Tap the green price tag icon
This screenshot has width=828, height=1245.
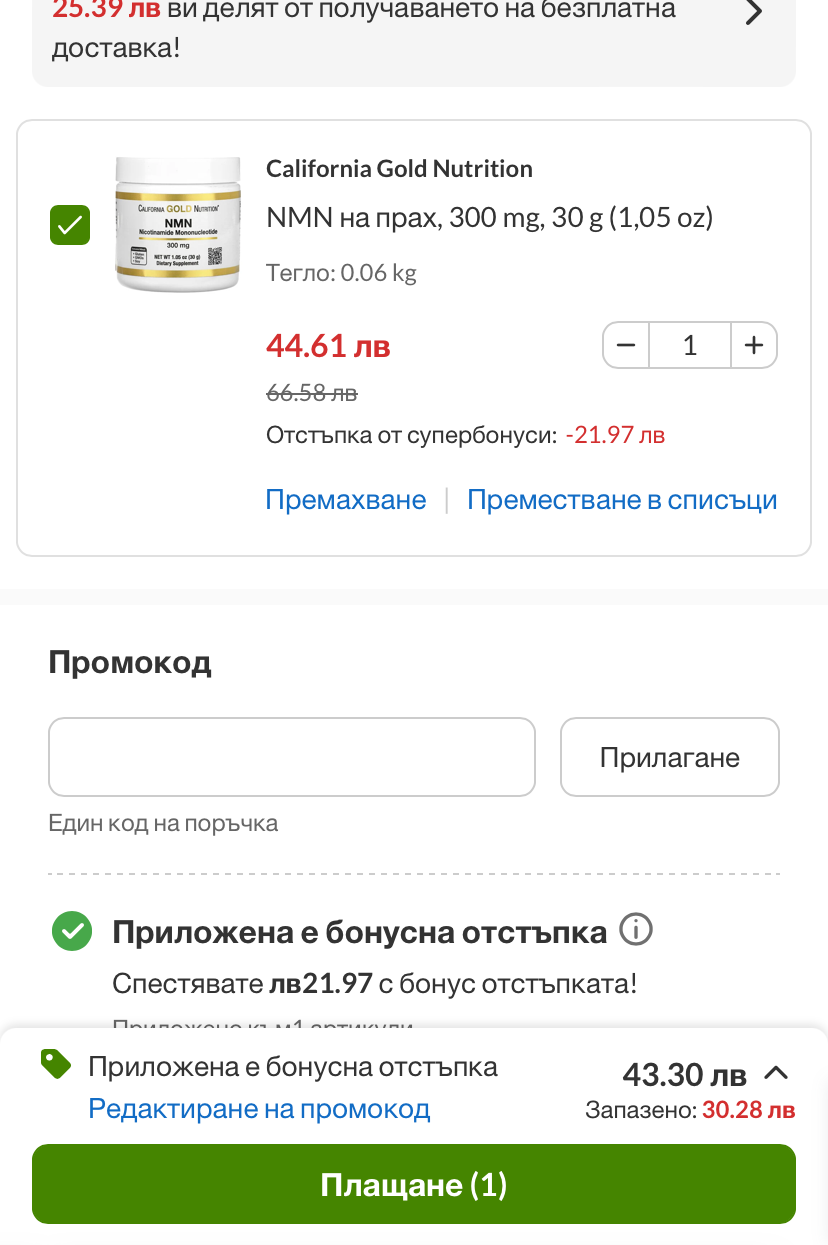click(x=57, y=1065)
